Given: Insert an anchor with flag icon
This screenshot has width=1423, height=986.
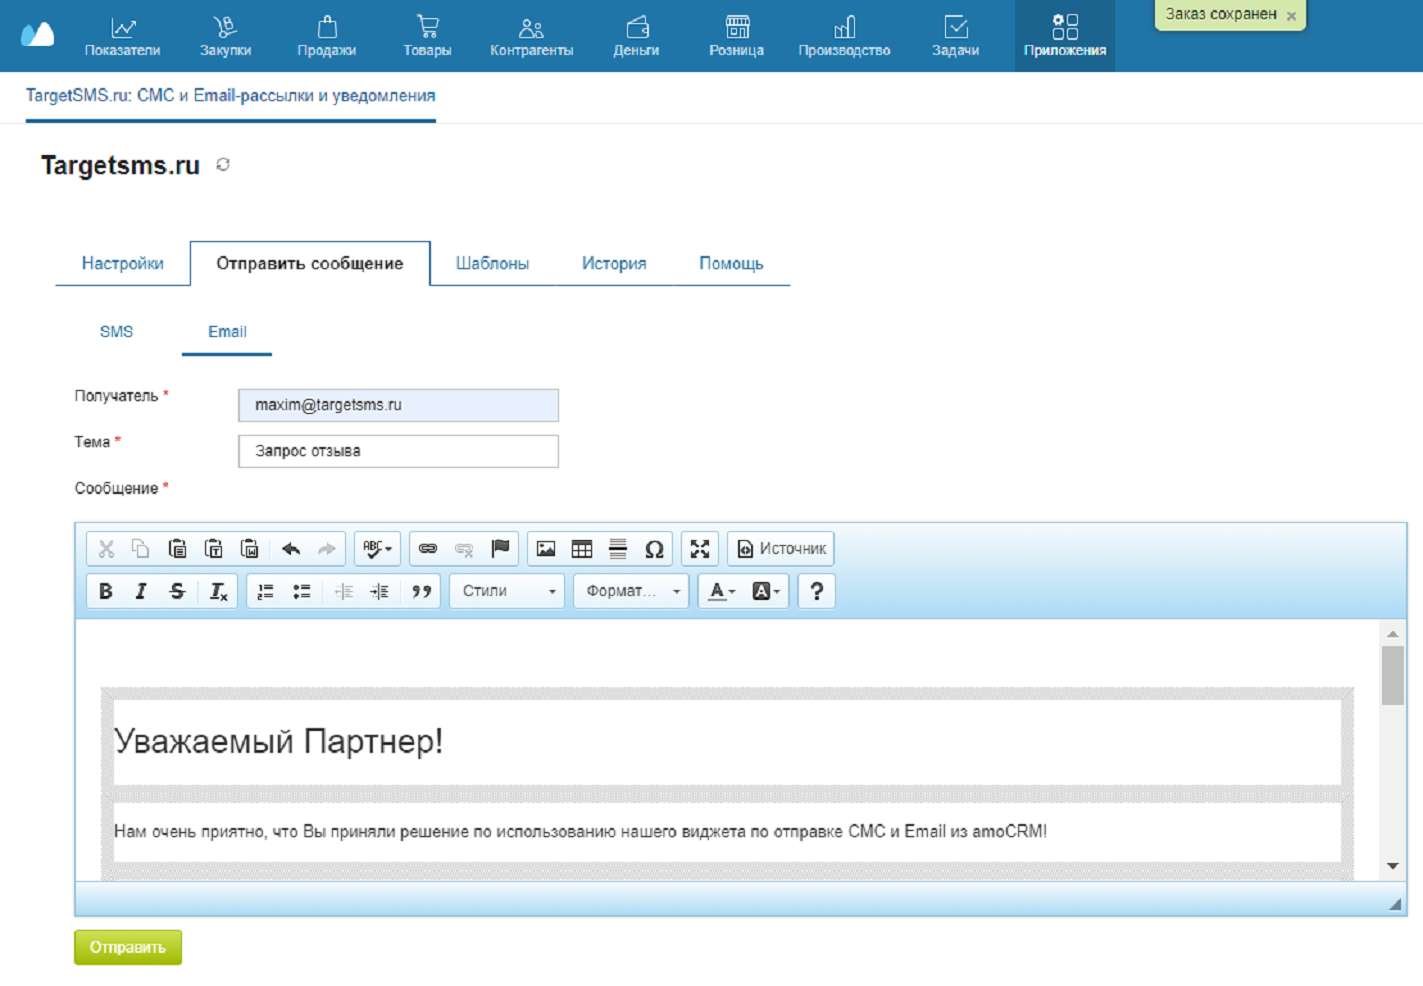Looking at the screenshot, I should click(x=500, y=549).
